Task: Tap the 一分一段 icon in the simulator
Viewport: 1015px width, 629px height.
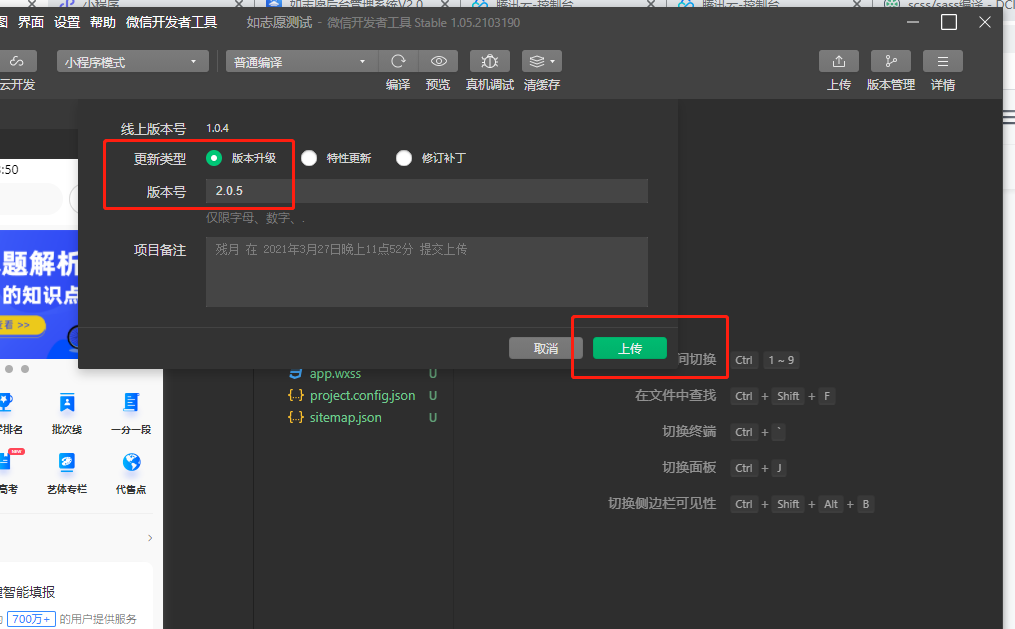Action: click(131, 403)
